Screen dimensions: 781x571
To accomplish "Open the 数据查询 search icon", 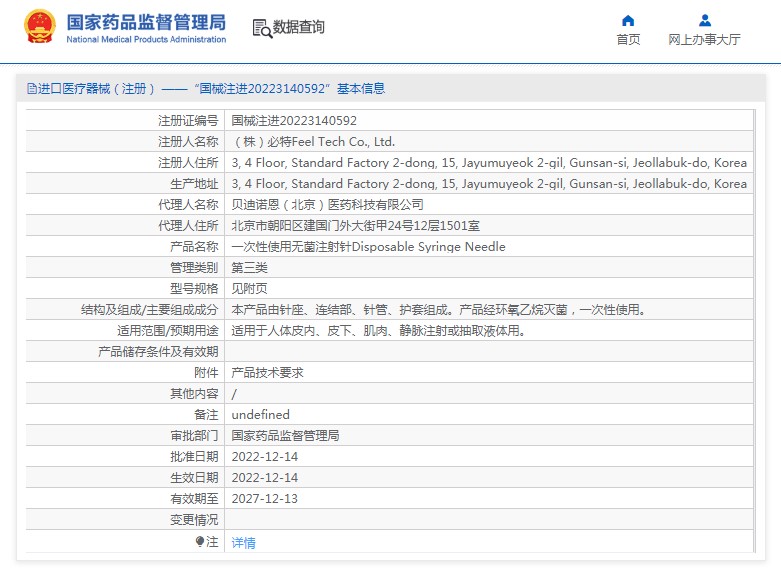I will [262, 28].
